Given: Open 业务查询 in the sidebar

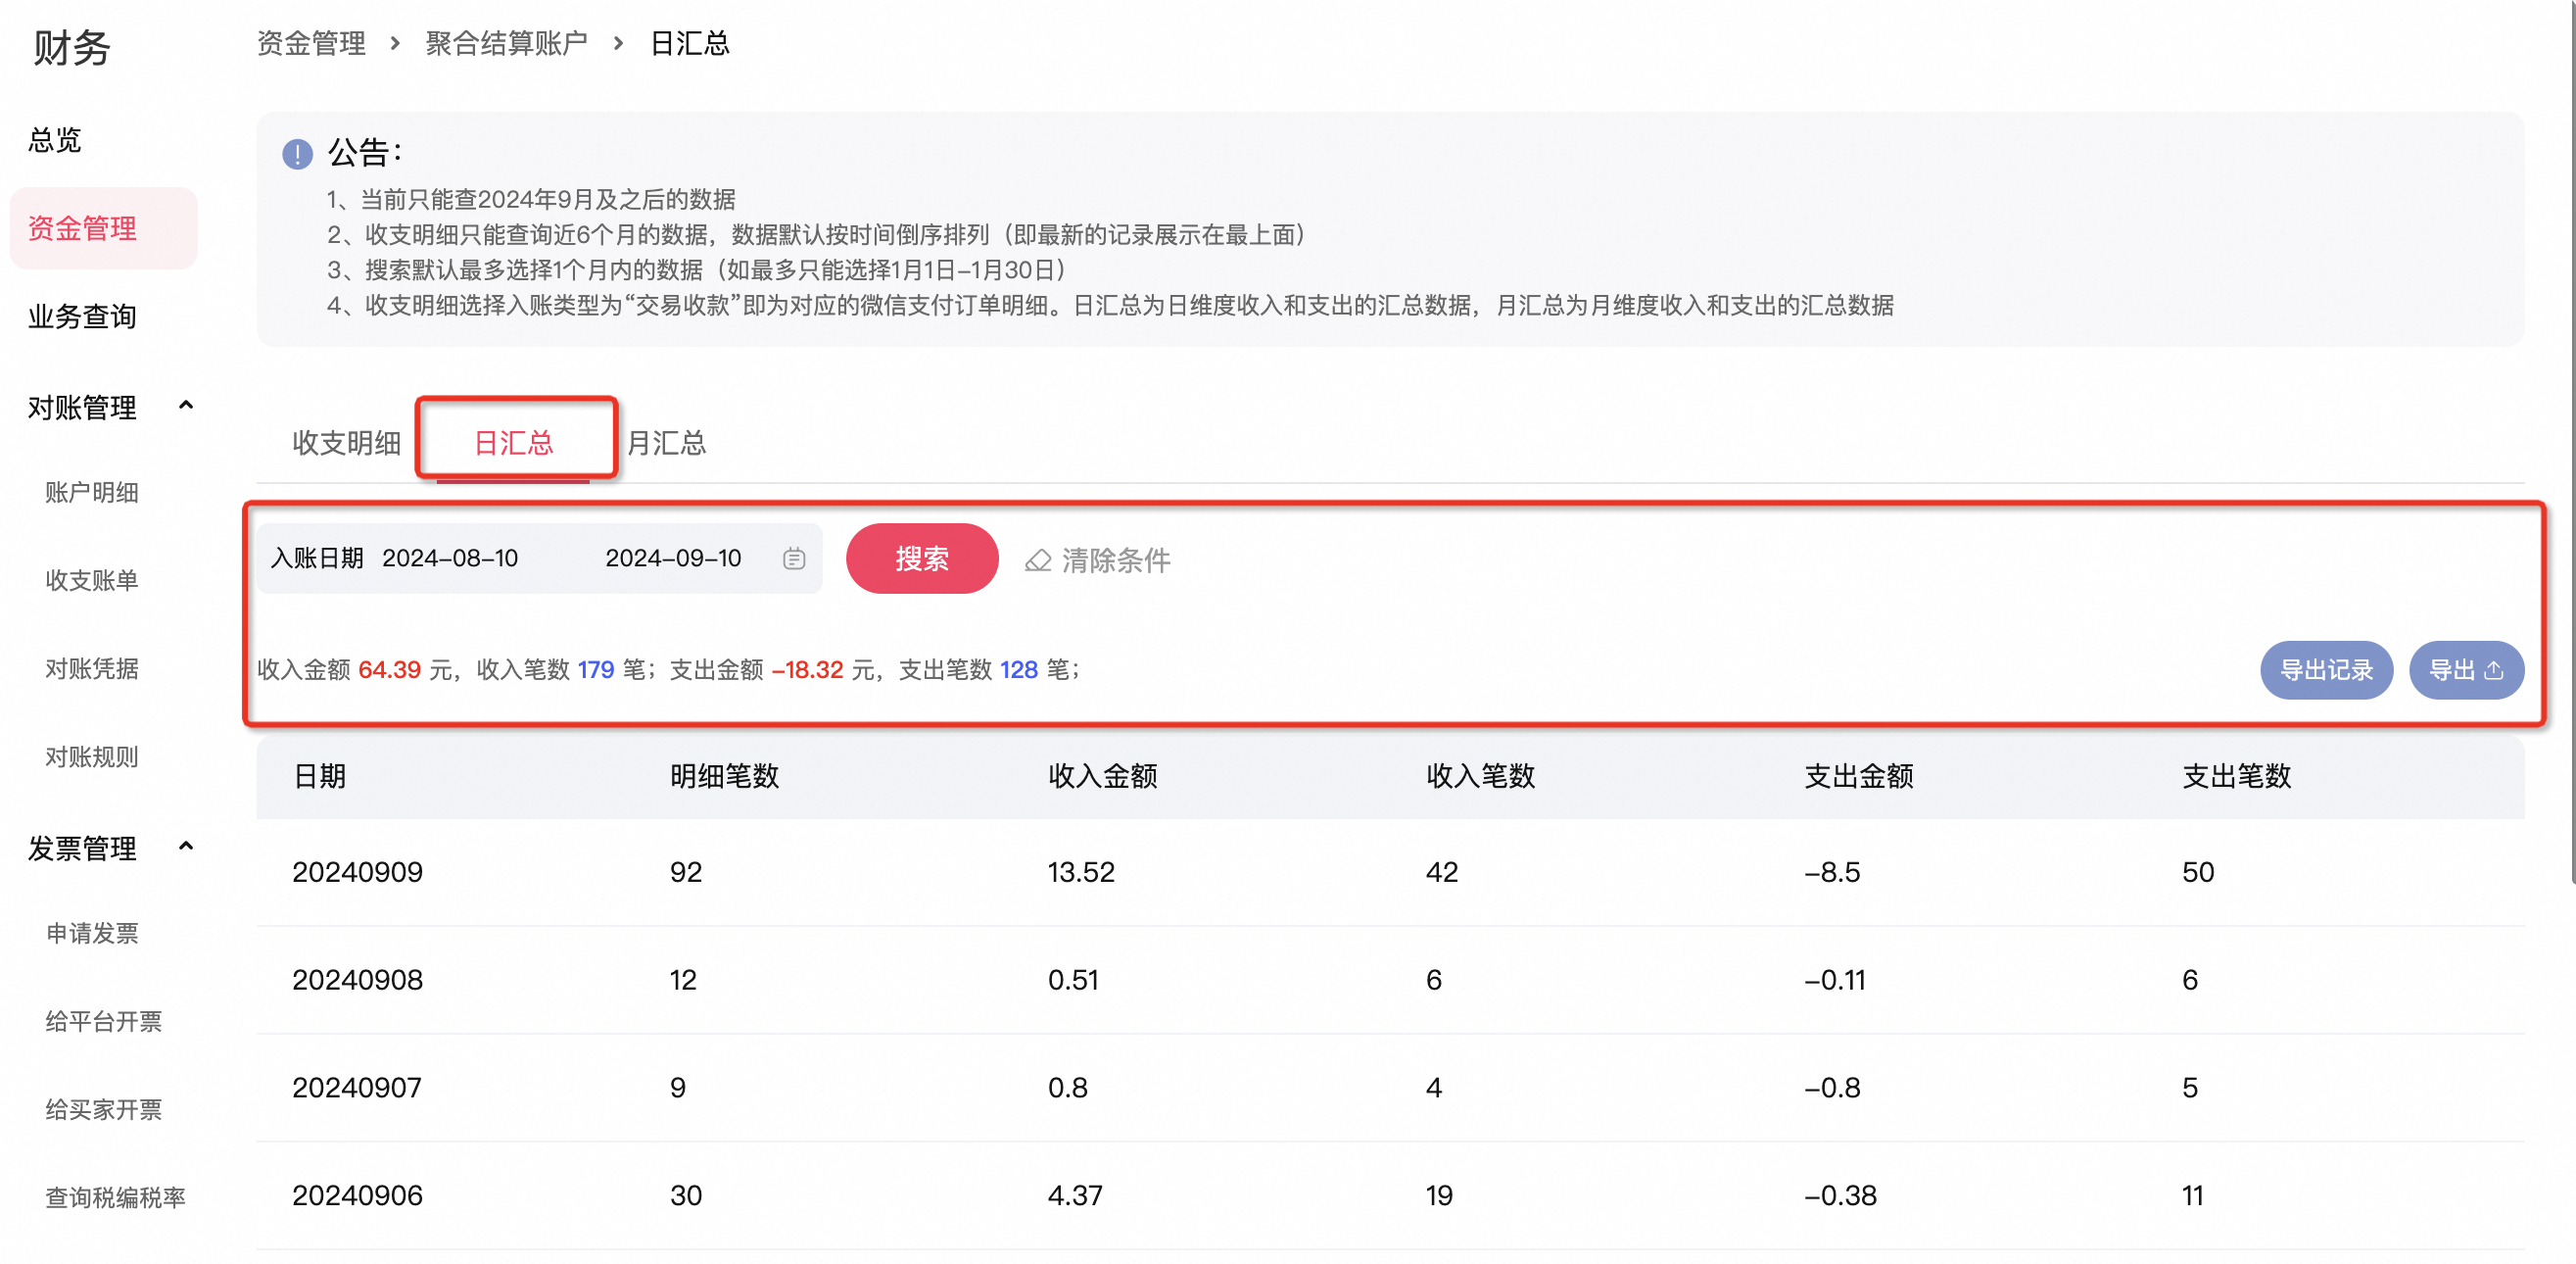Looking at the screenshot, I should (82, 316).
